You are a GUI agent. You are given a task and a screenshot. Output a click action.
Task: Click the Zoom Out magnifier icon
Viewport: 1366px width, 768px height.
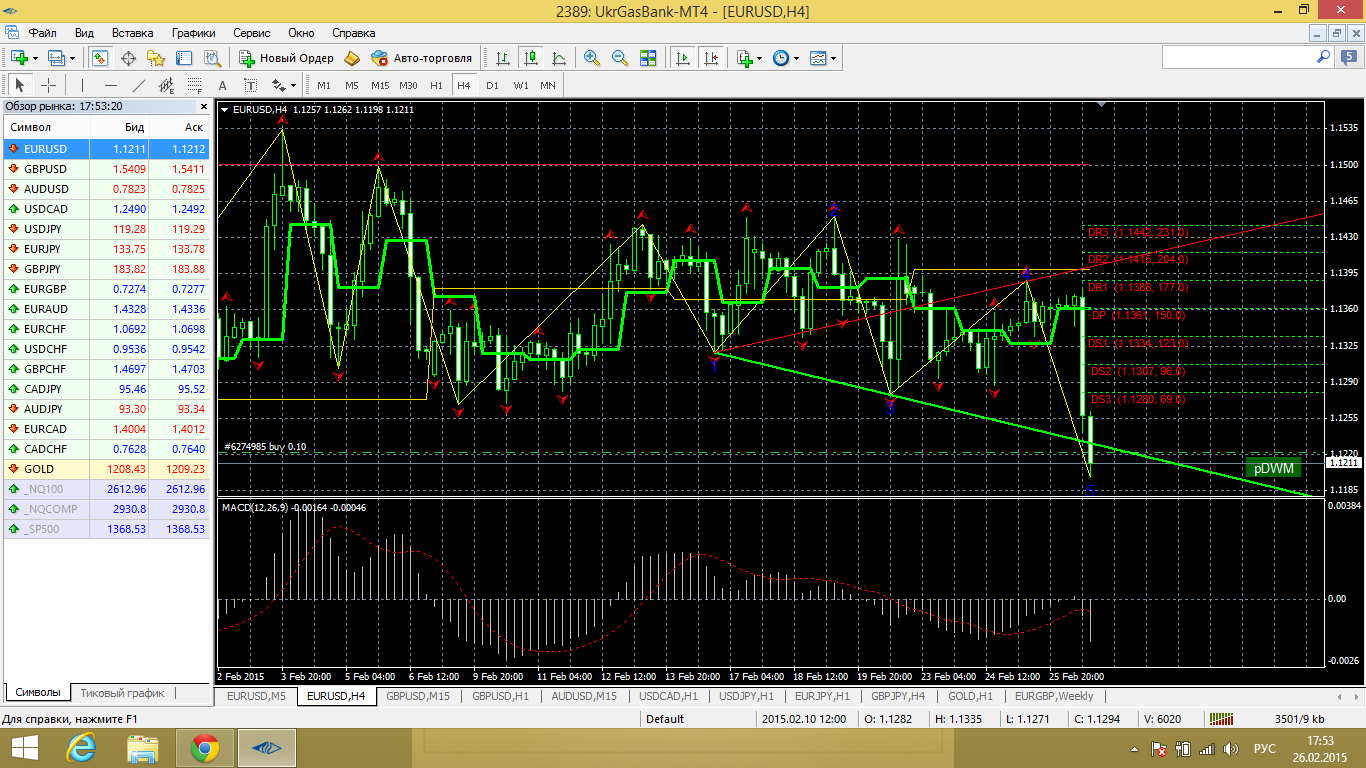(x=619, y=58)
